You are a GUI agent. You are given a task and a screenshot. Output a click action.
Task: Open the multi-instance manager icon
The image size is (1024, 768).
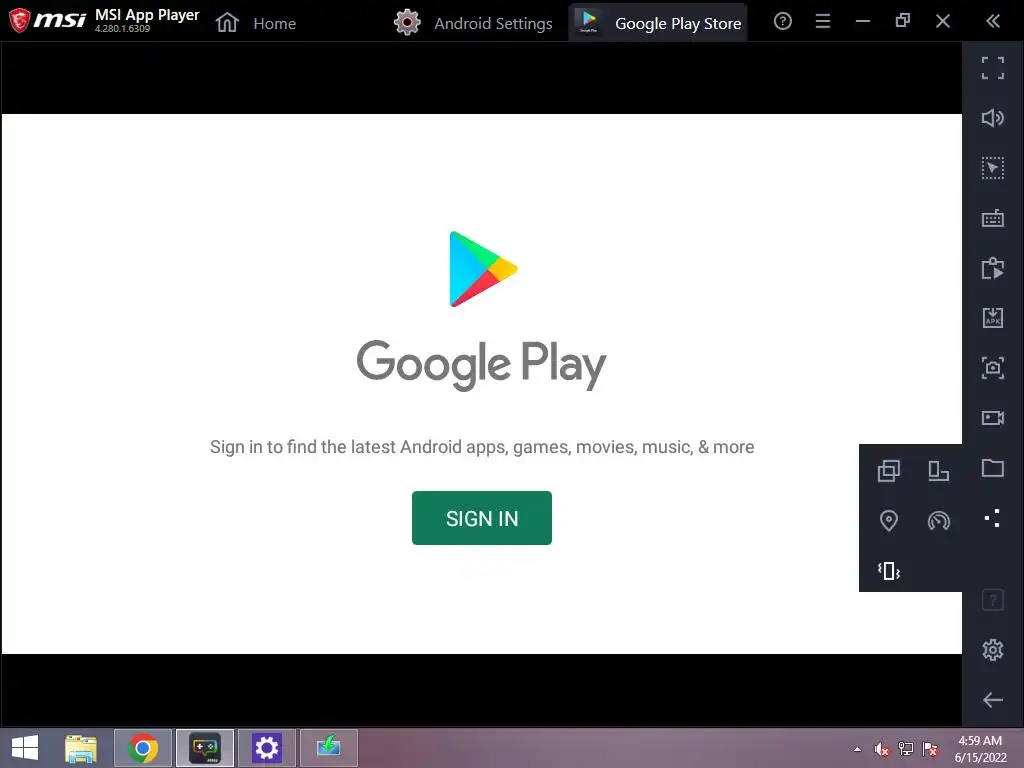point(888,470)
